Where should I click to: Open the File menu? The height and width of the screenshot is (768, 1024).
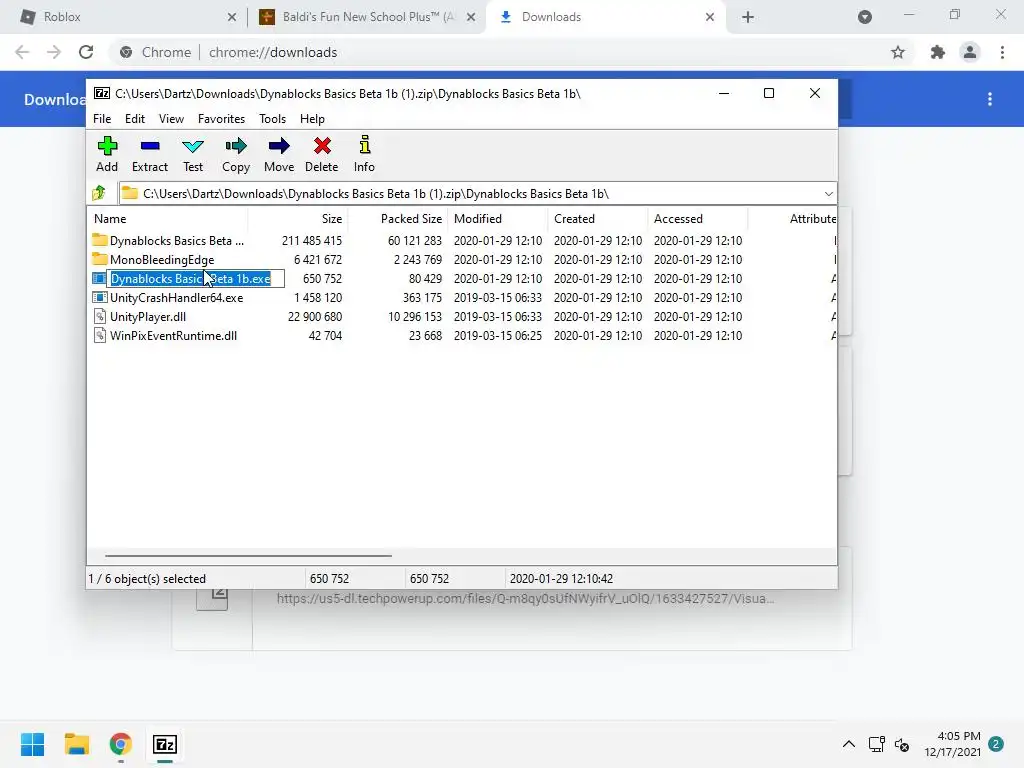102,119
